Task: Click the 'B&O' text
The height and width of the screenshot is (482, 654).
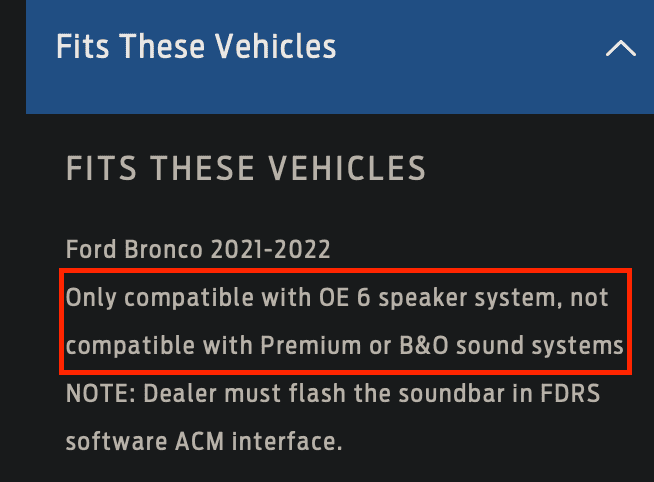Action: click(424, 346)
